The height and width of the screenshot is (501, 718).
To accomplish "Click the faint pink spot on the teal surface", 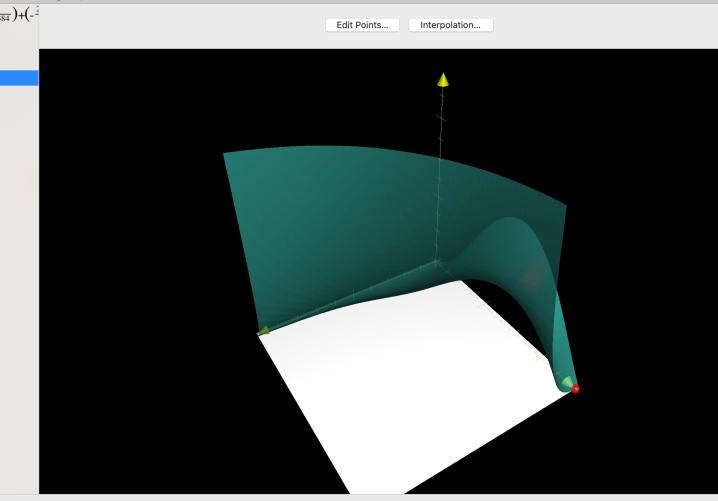I will point(531,278).
